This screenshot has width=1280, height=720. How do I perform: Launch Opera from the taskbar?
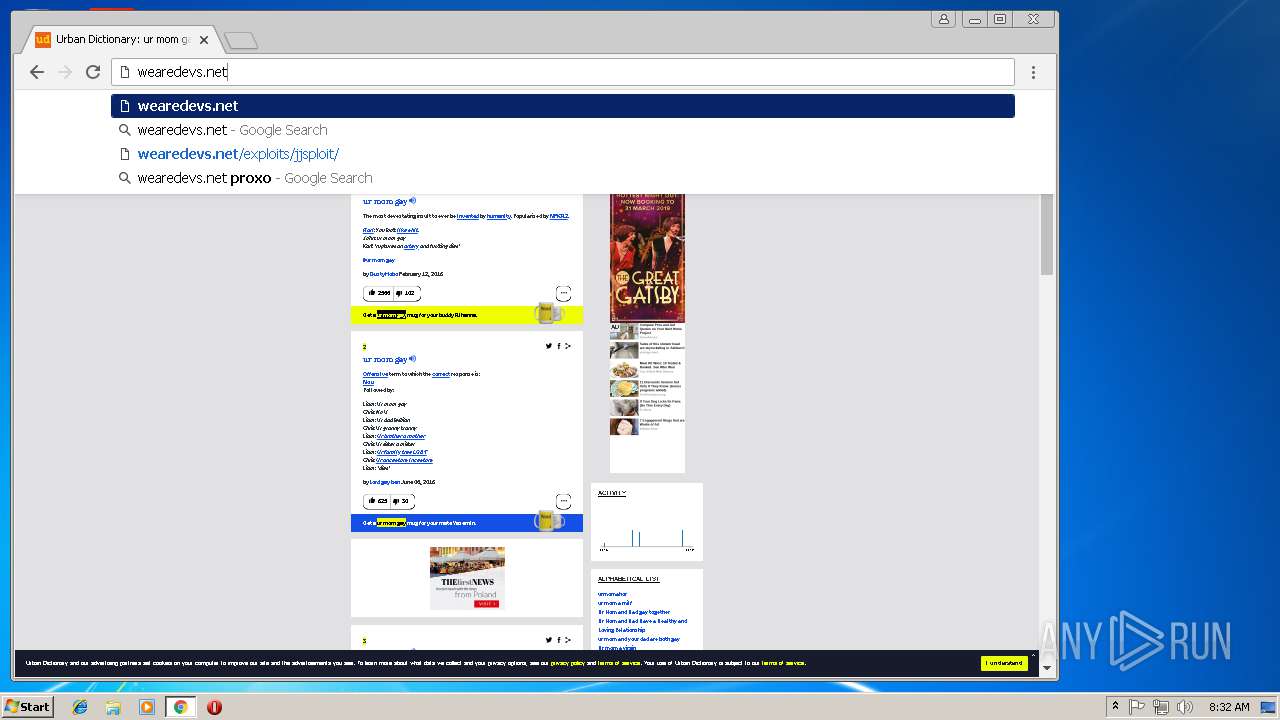[x=214, y=707]
